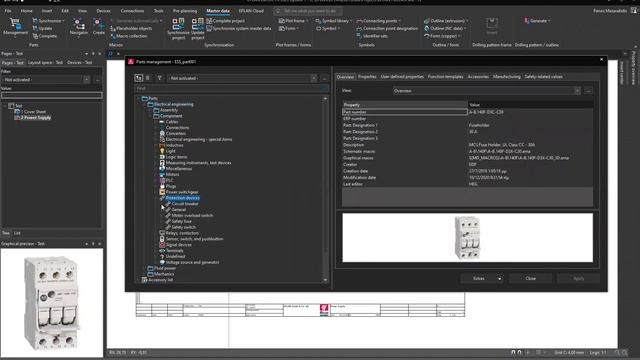
Task: Select Macro collection in Macros group
Action: click(129, 36)
